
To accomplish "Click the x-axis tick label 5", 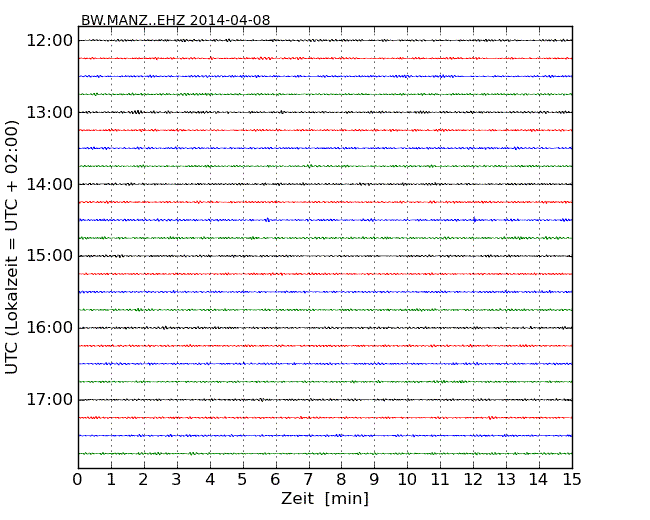I will 242,480.
